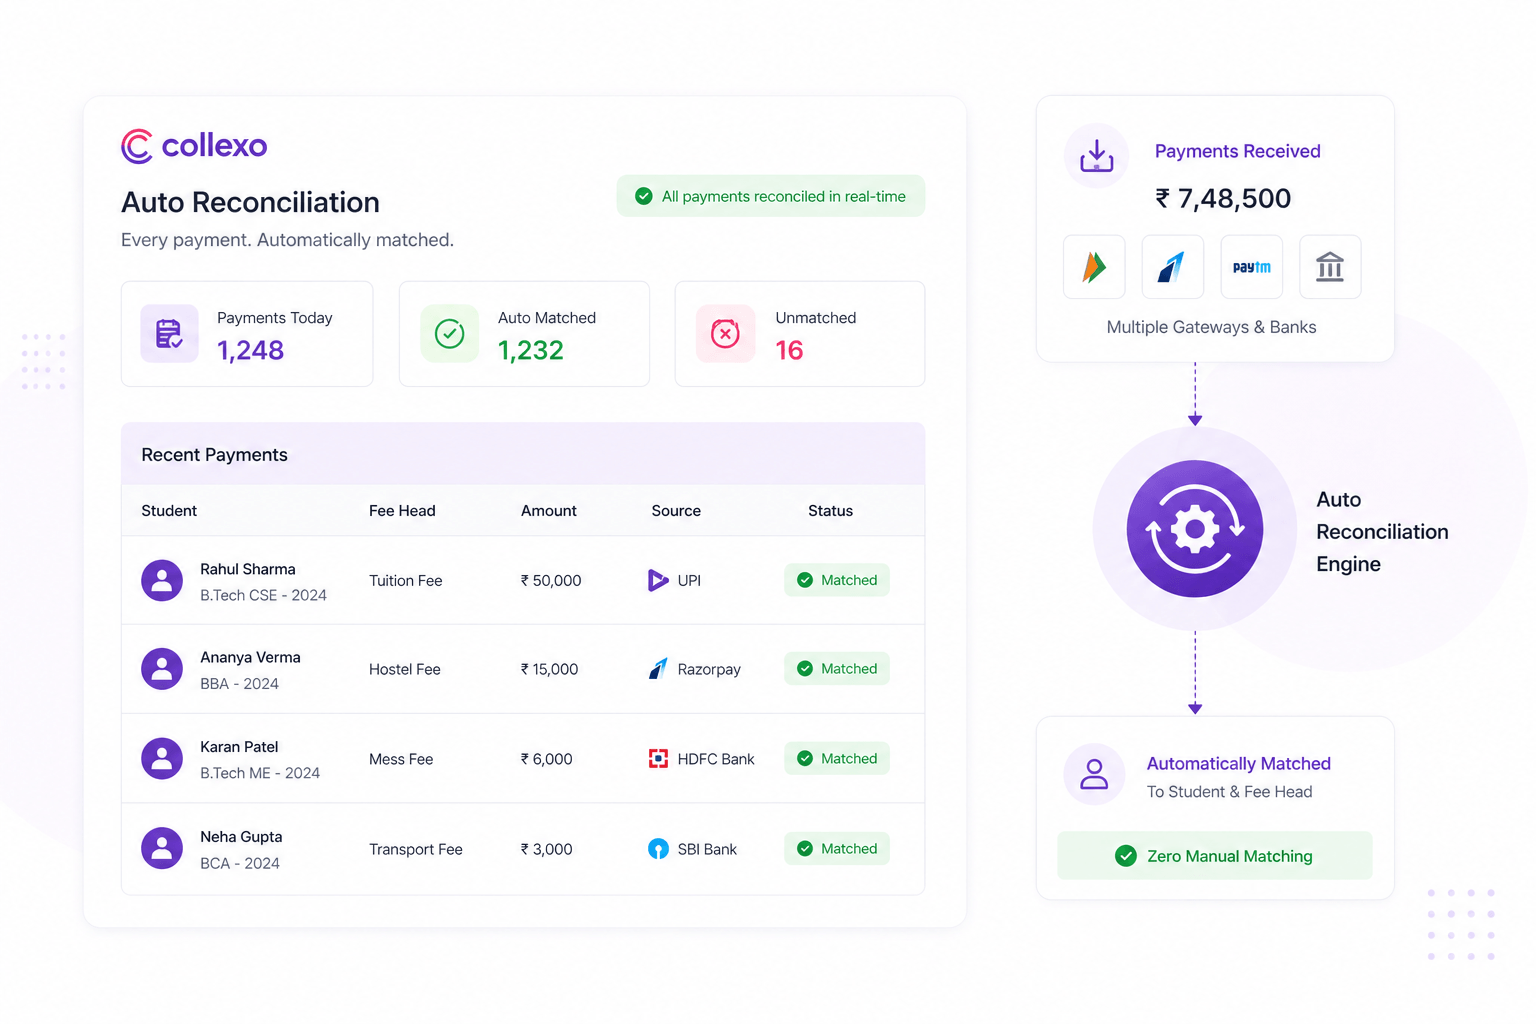Click Rahul Sharma's avatar icon

pos(162,580)
